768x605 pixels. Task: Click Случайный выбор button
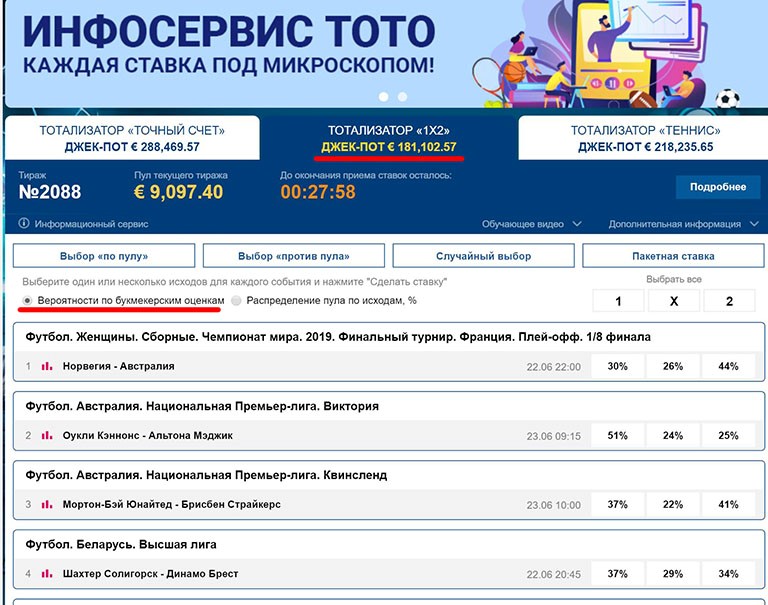point(483,256)
